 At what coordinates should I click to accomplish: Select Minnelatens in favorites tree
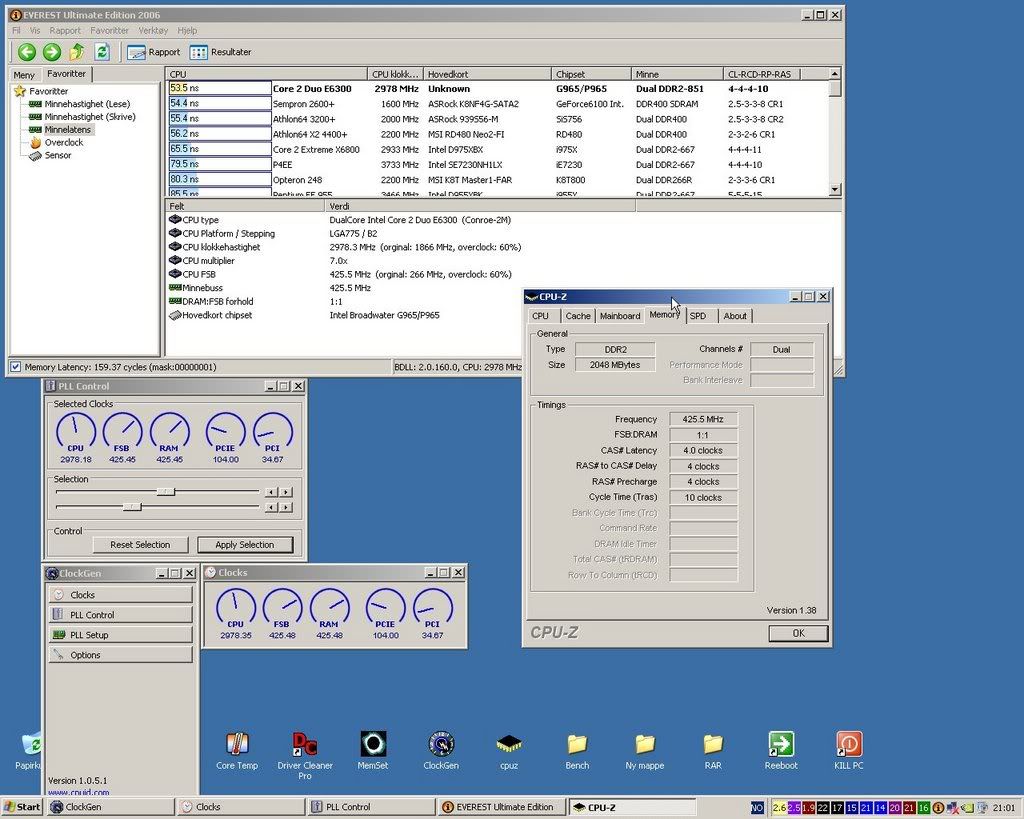click(68, 129)
